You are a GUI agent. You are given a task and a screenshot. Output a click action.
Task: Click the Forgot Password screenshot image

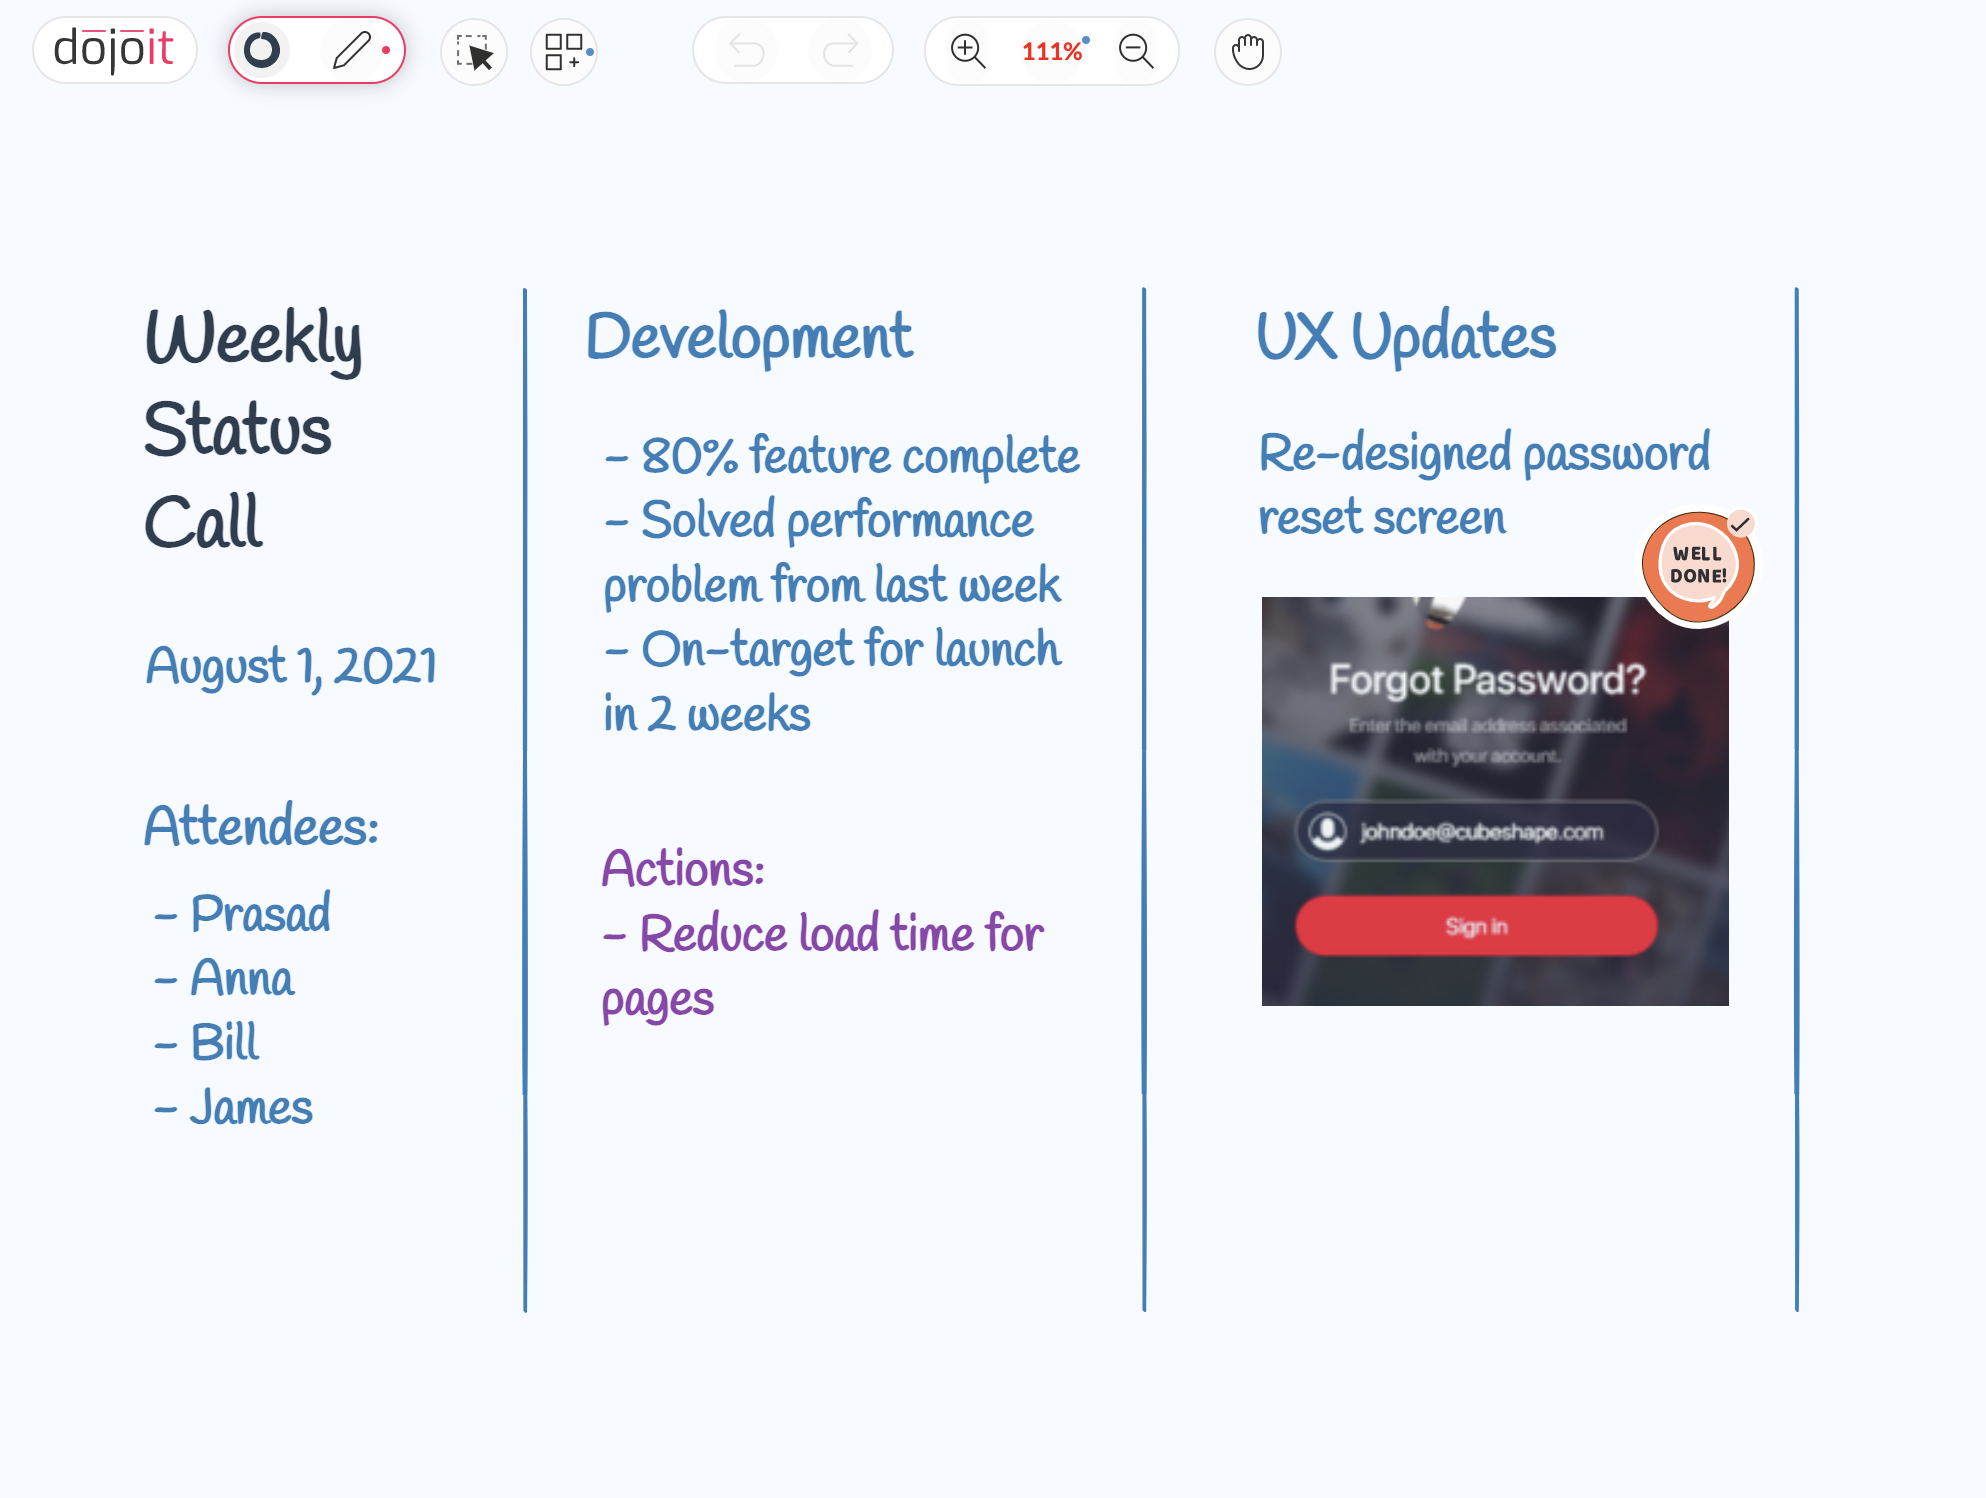pos(1495,800)
